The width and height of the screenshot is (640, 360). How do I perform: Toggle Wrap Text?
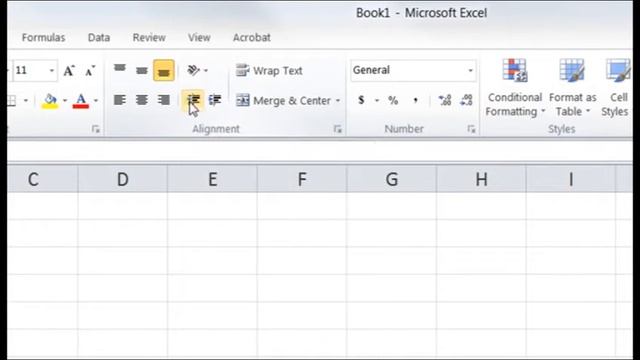[x=269, y=71]
